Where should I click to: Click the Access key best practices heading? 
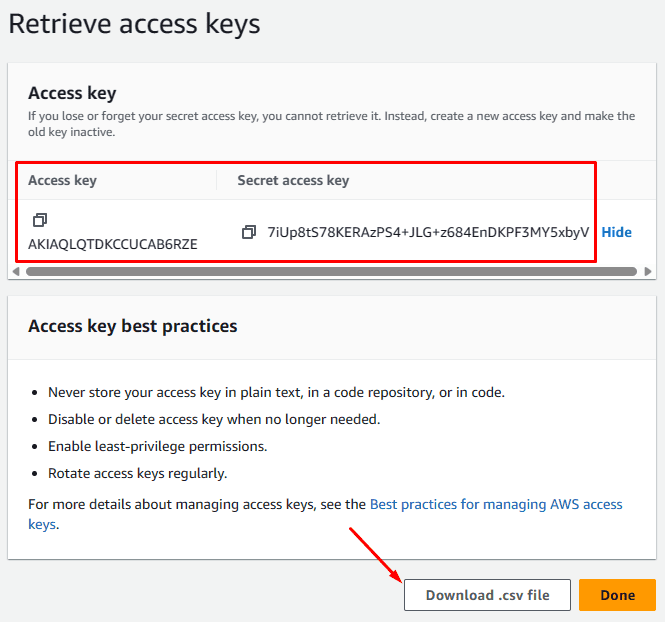[132, 326]
